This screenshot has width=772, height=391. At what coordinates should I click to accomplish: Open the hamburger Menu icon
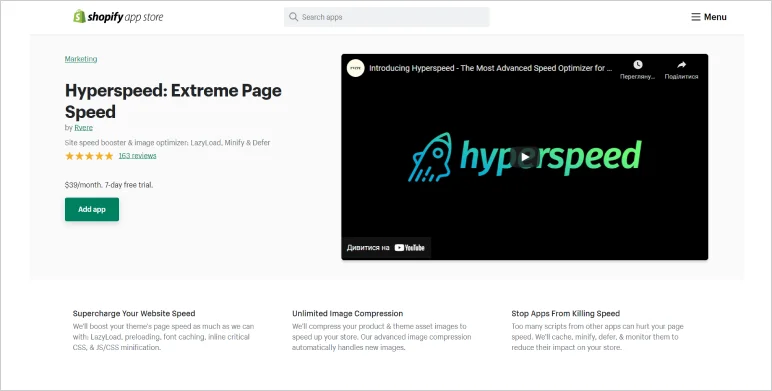click(696, 17)
